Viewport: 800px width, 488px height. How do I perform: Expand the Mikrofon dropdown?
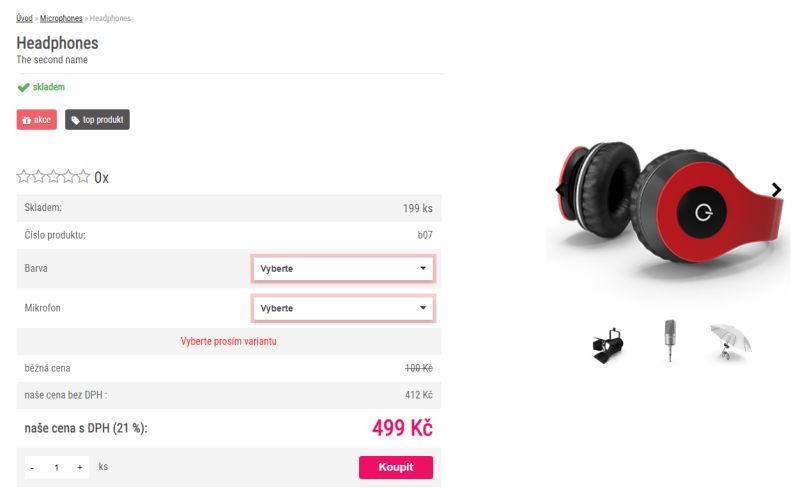[x=342, y=308]
